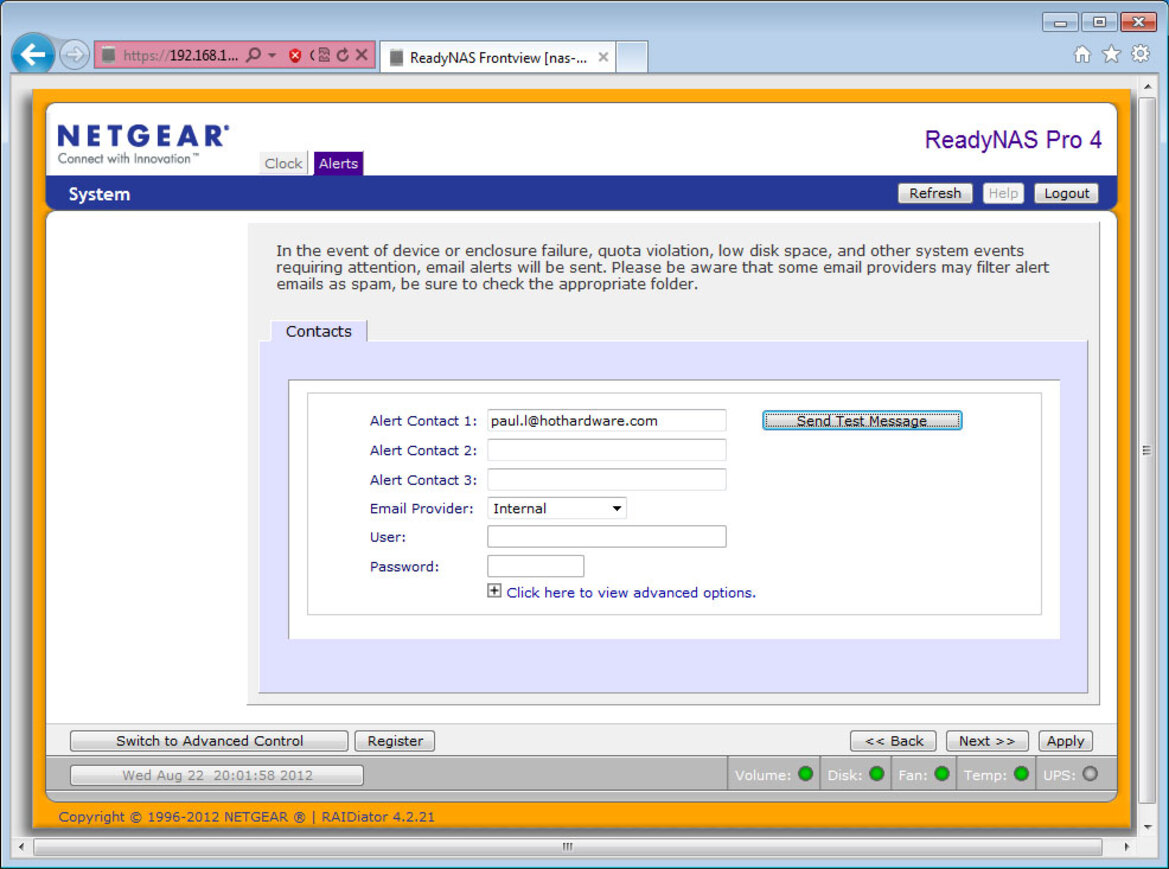
Task: Click the horizontal scrollbar thumb
Action: click(x=567, y=847)
